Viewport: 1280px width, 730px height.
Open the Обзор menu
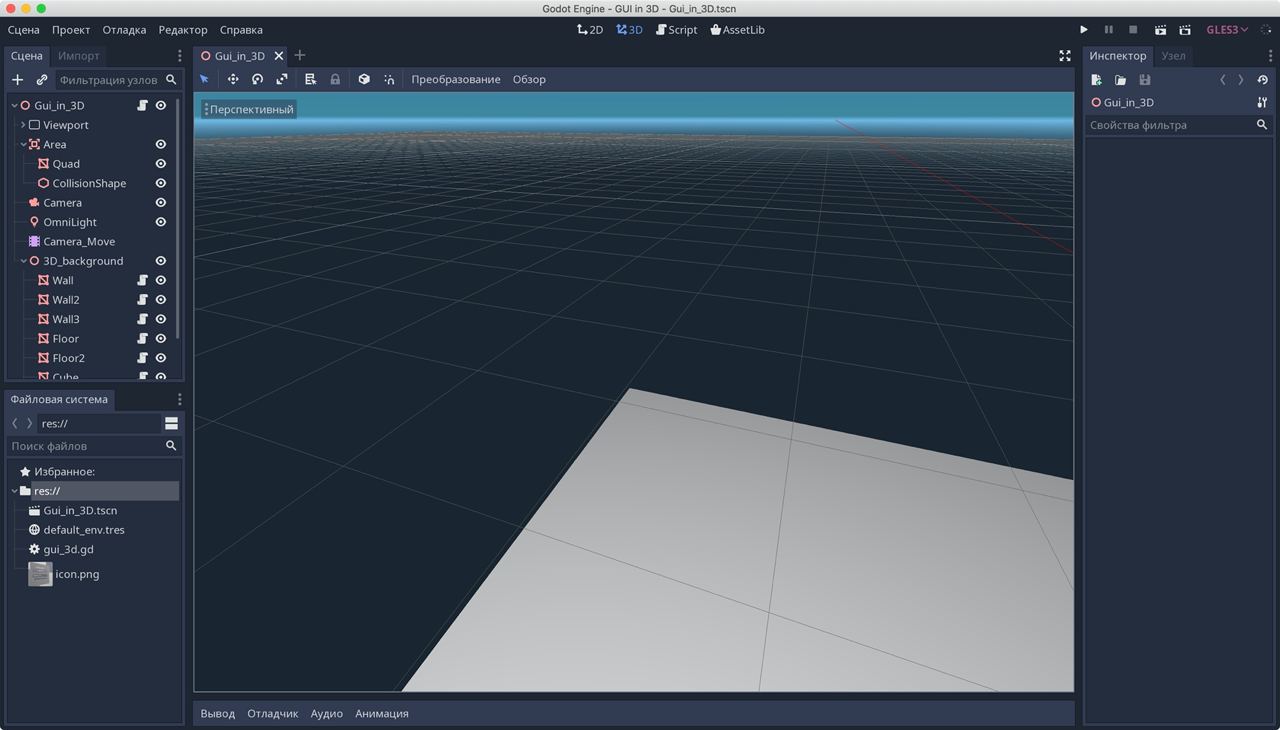coord(529,79)
